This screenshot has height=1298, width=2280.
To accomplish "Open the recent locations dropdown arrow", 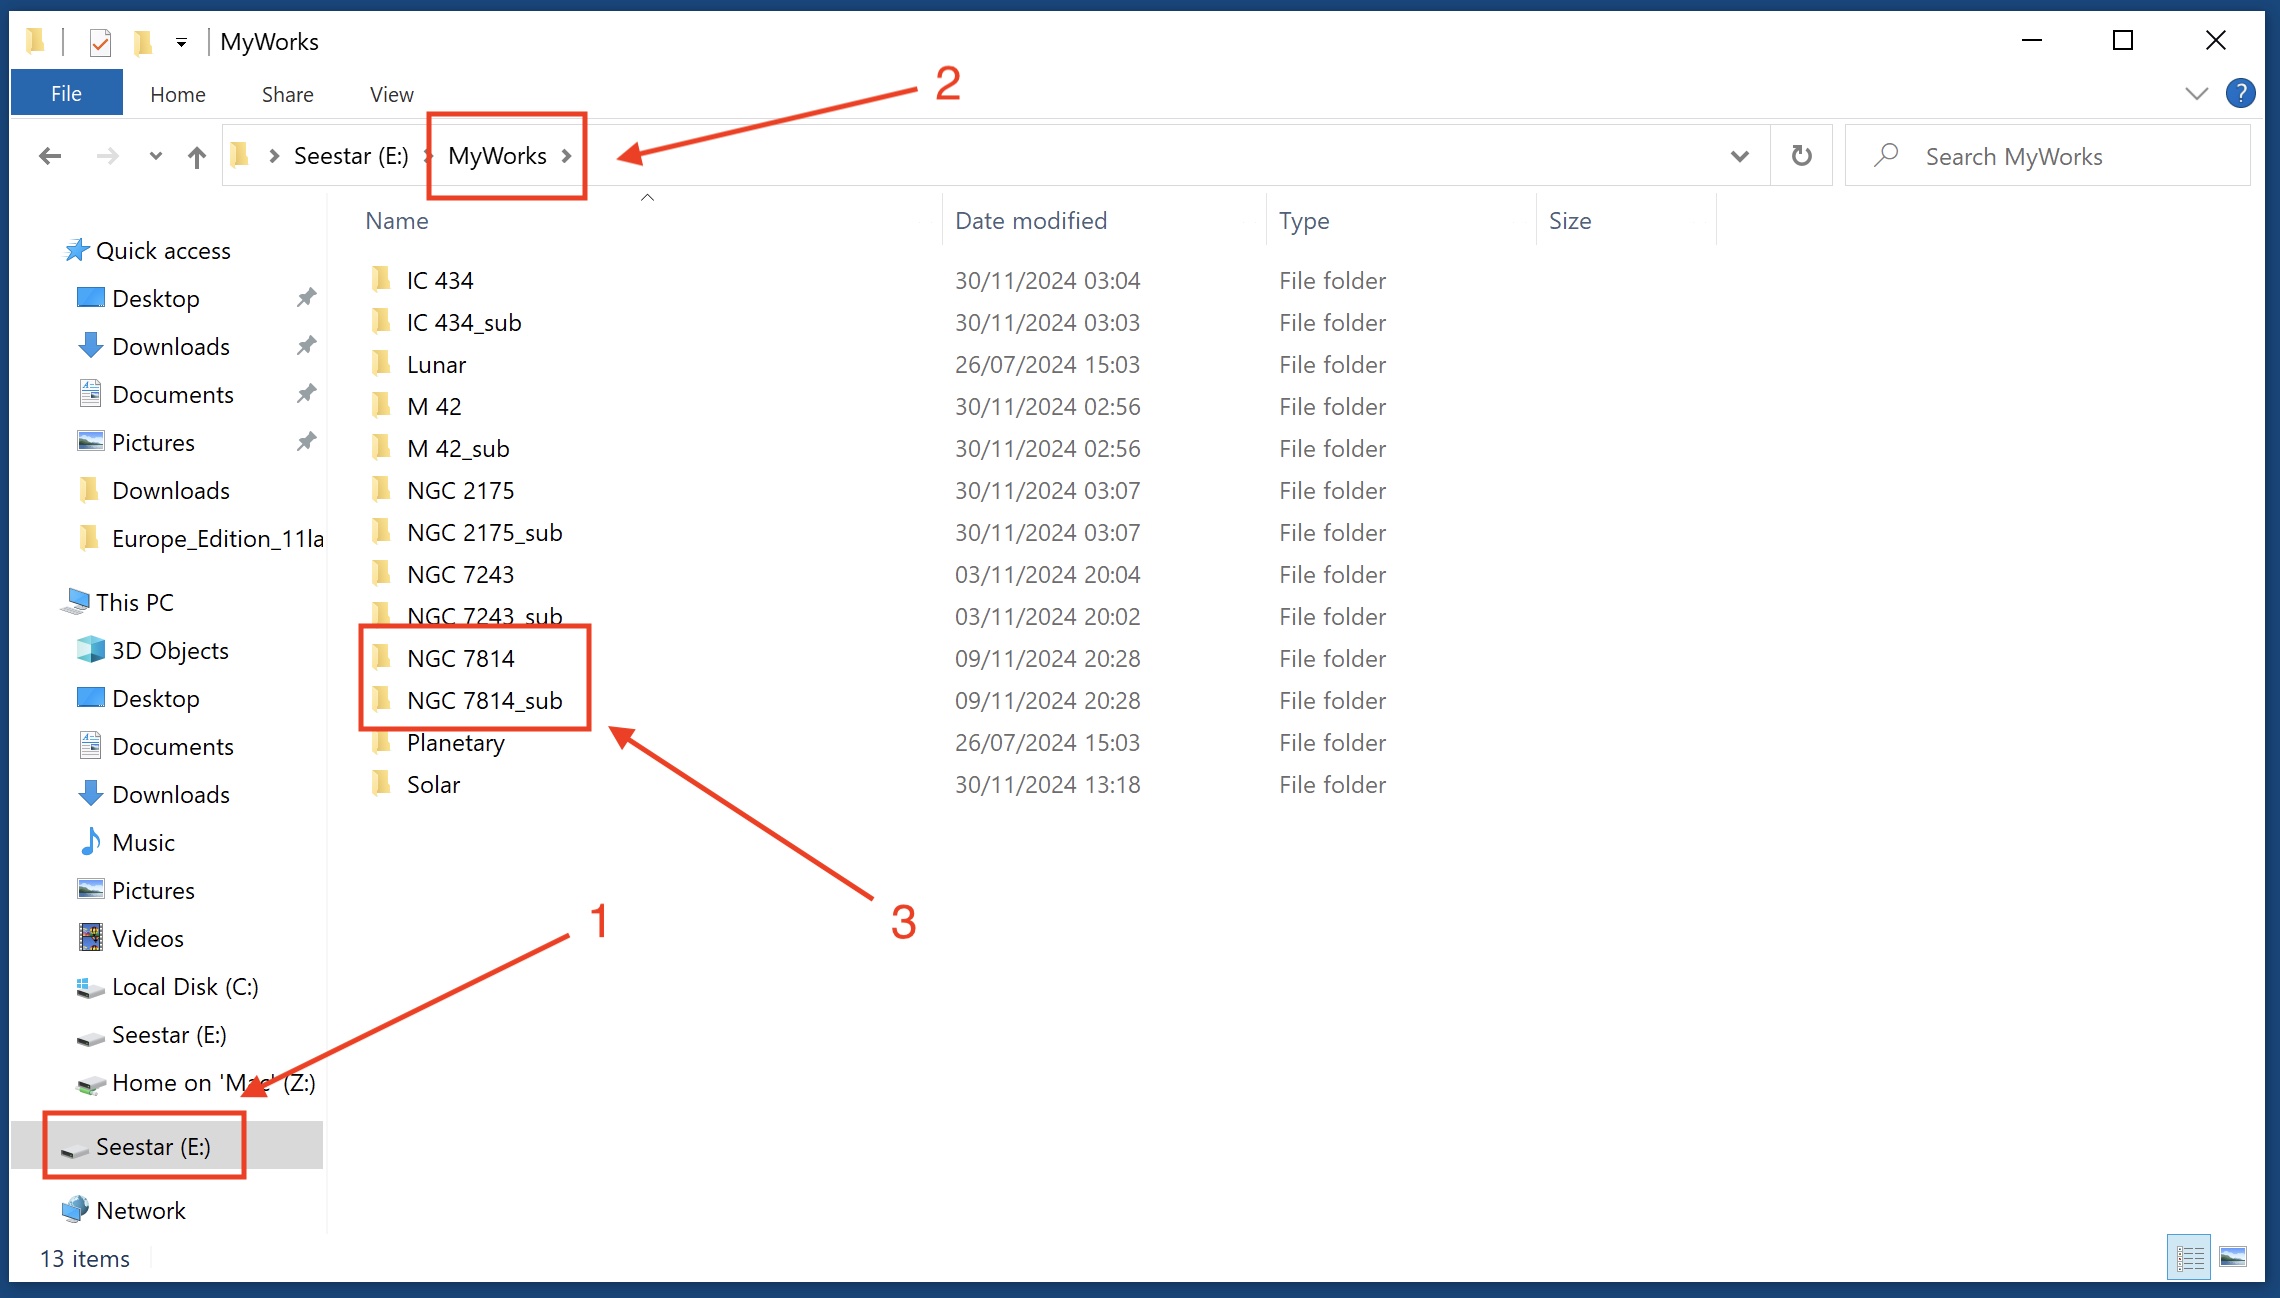I will [155, 156].
